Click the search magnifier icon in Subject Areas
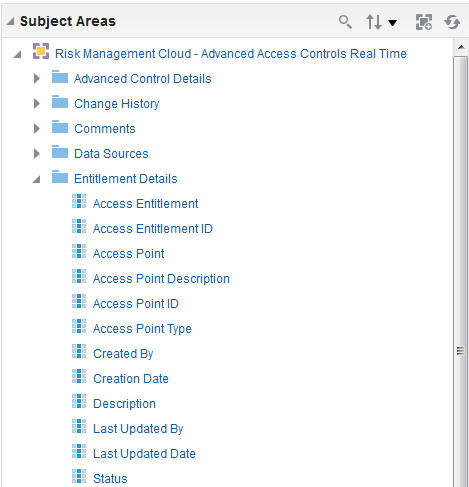Viewport: 469px width, 487px height. 345,22
